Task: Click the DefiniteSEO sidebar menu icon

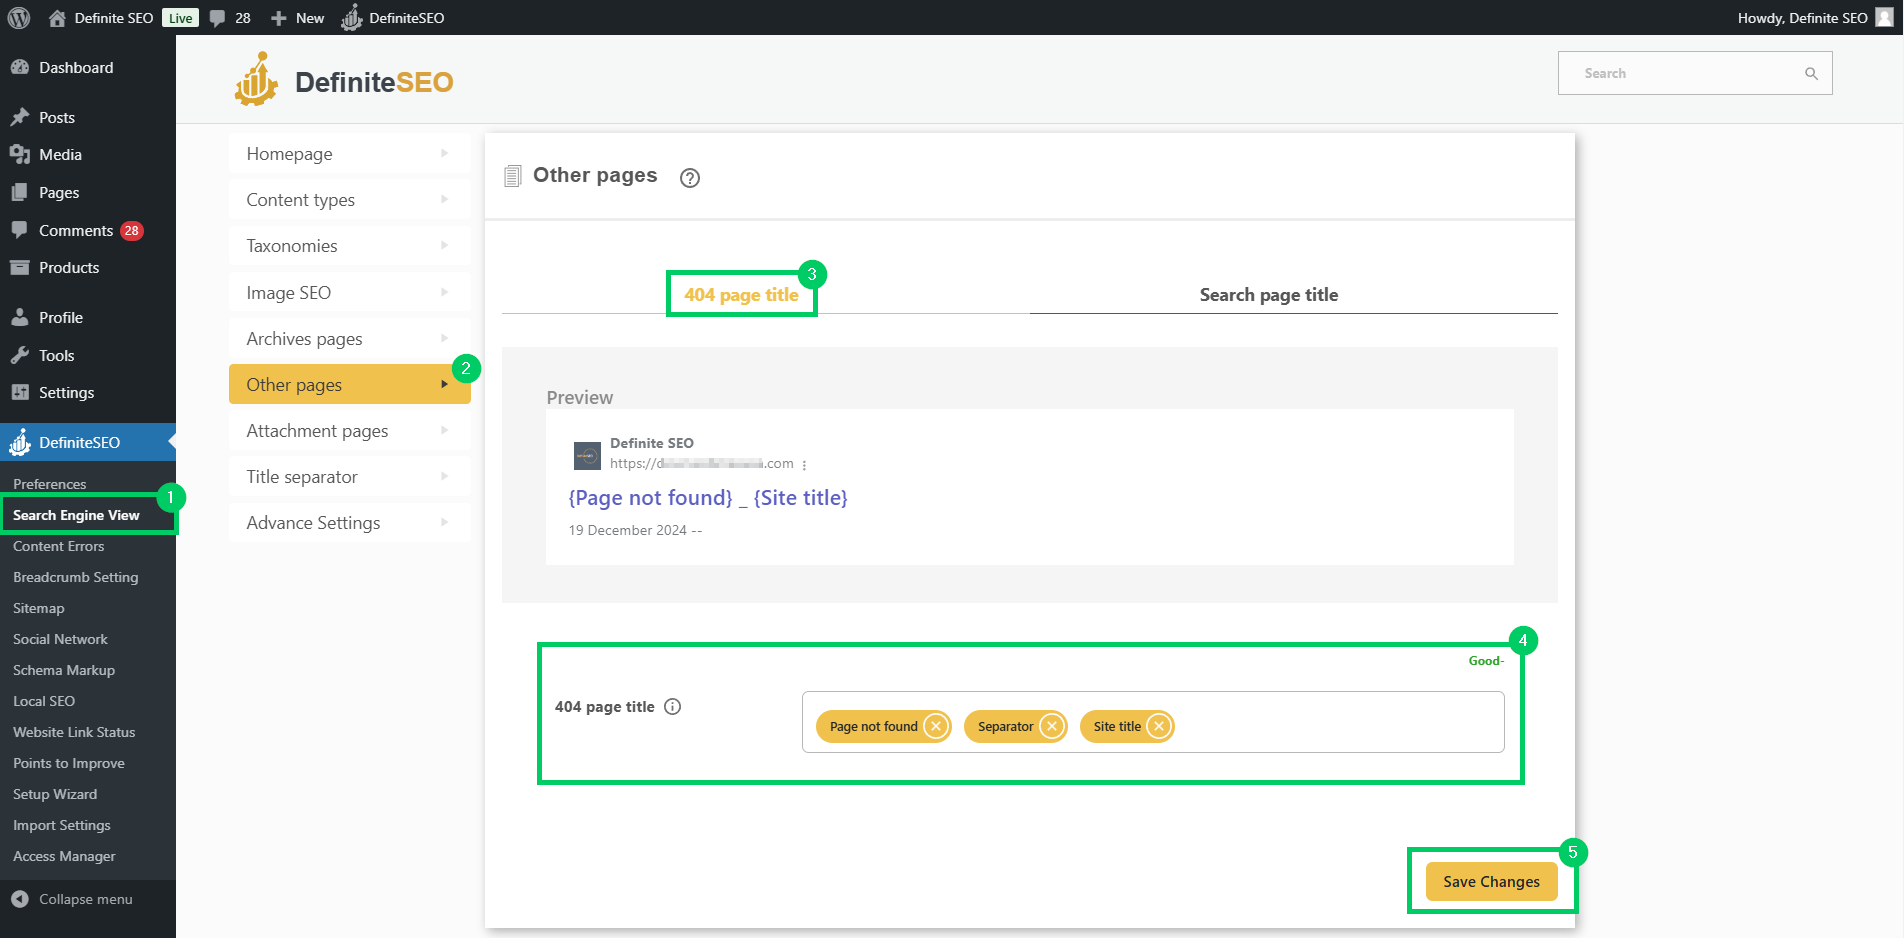Action: coord(20,442)
